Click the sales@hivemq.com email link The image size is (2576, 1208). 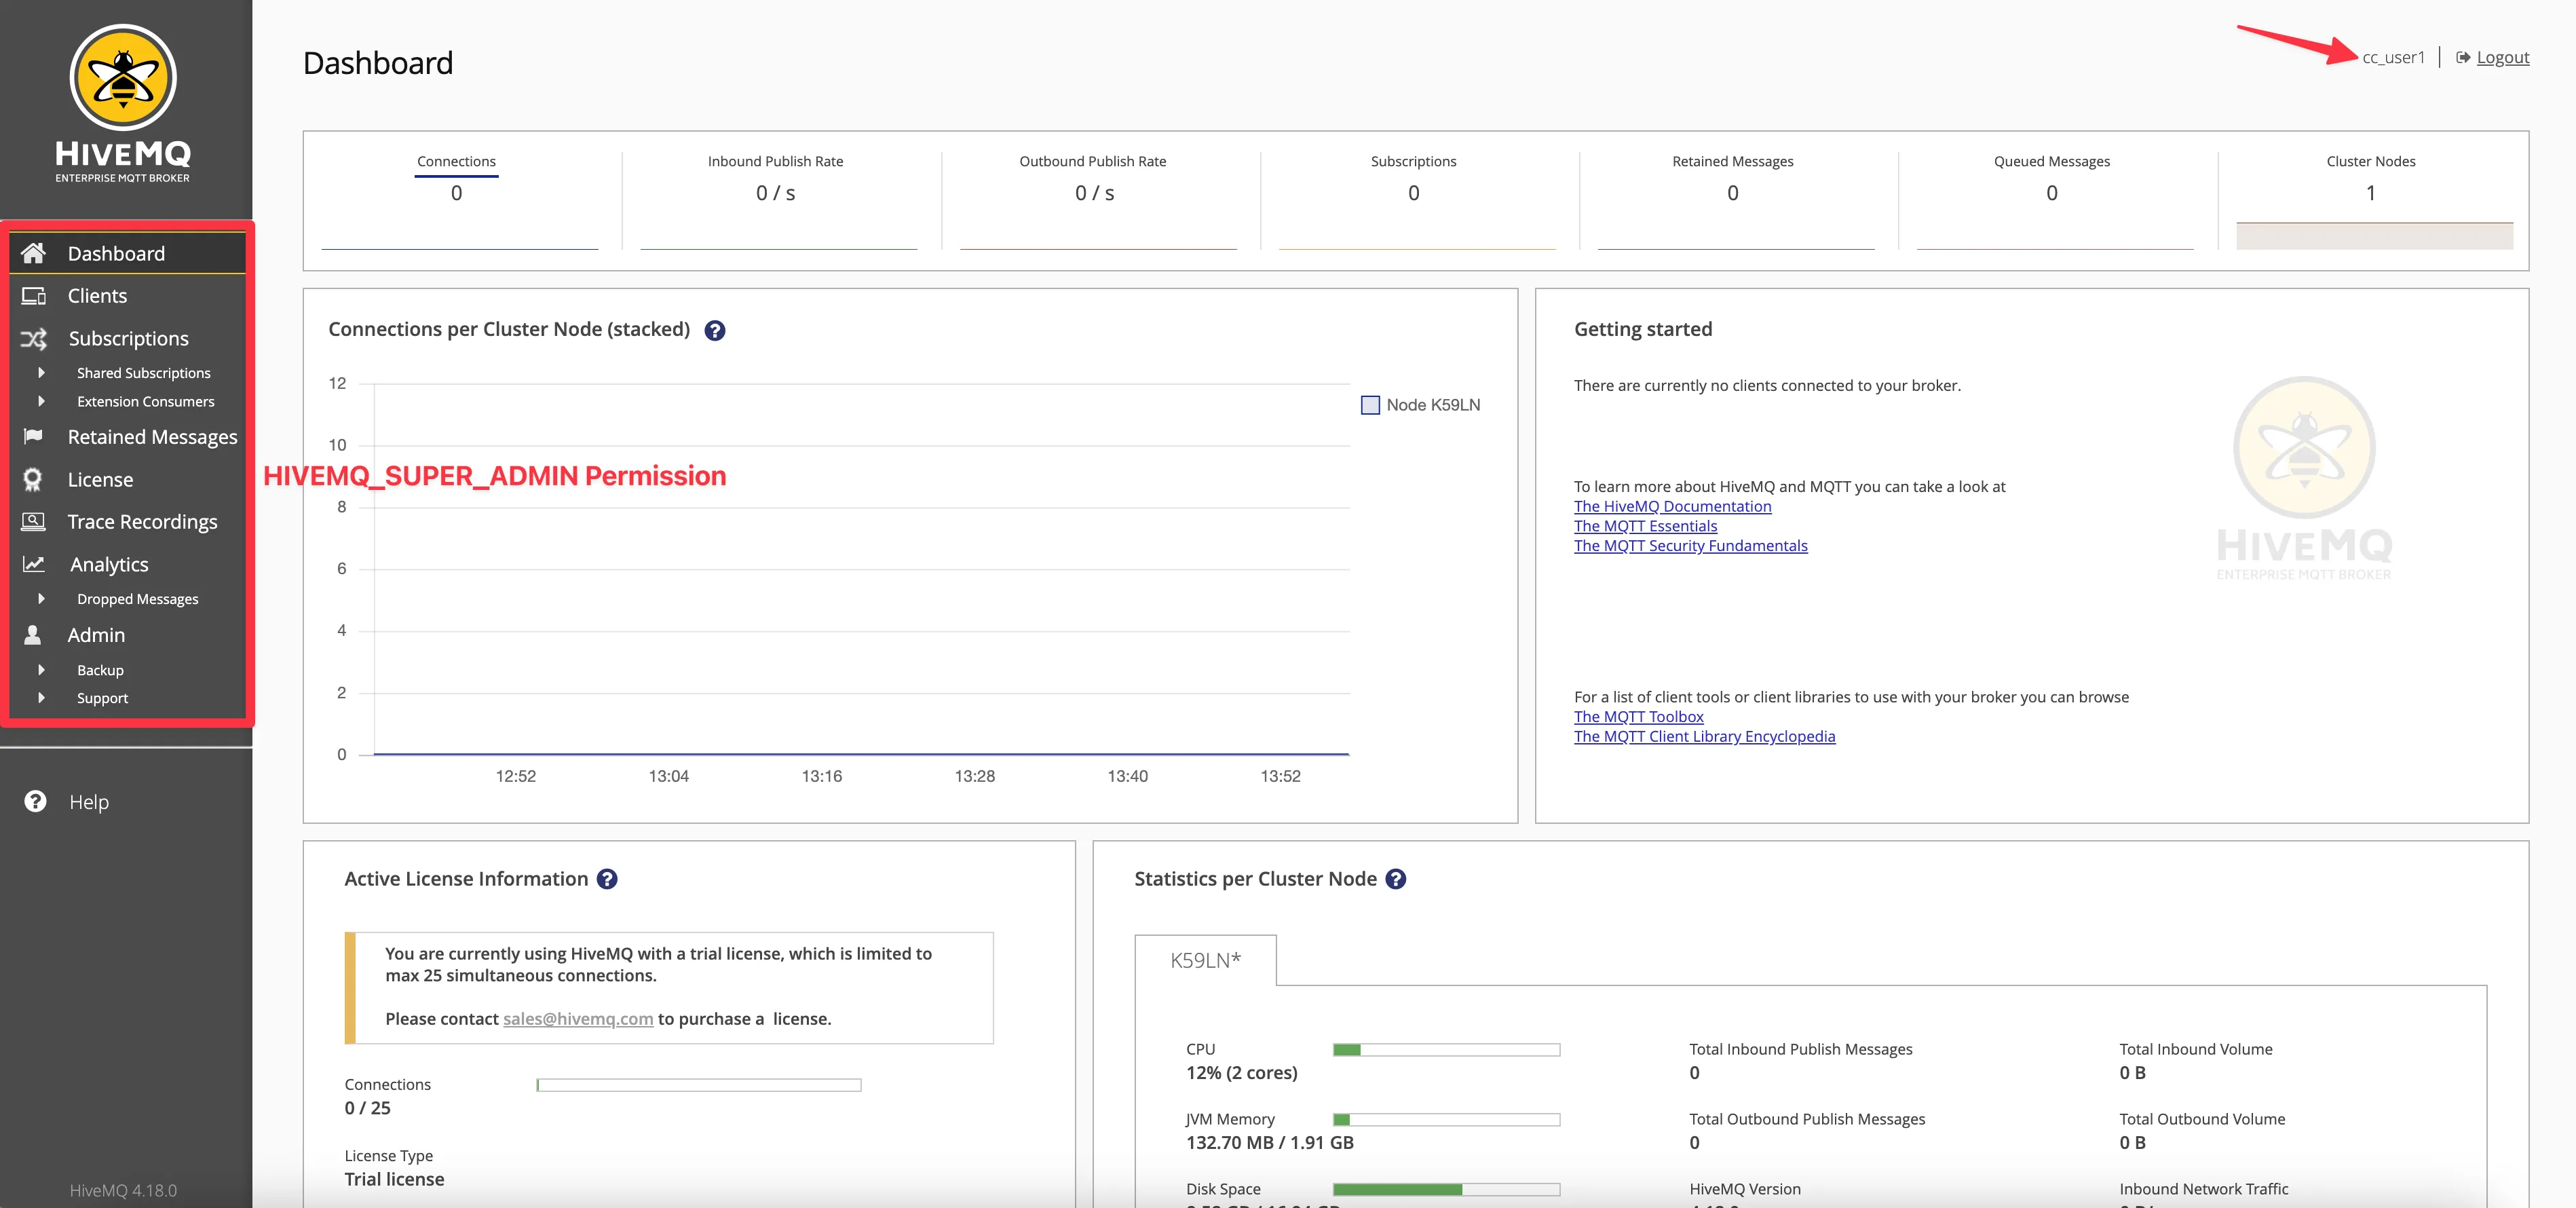coord(578,1019)
